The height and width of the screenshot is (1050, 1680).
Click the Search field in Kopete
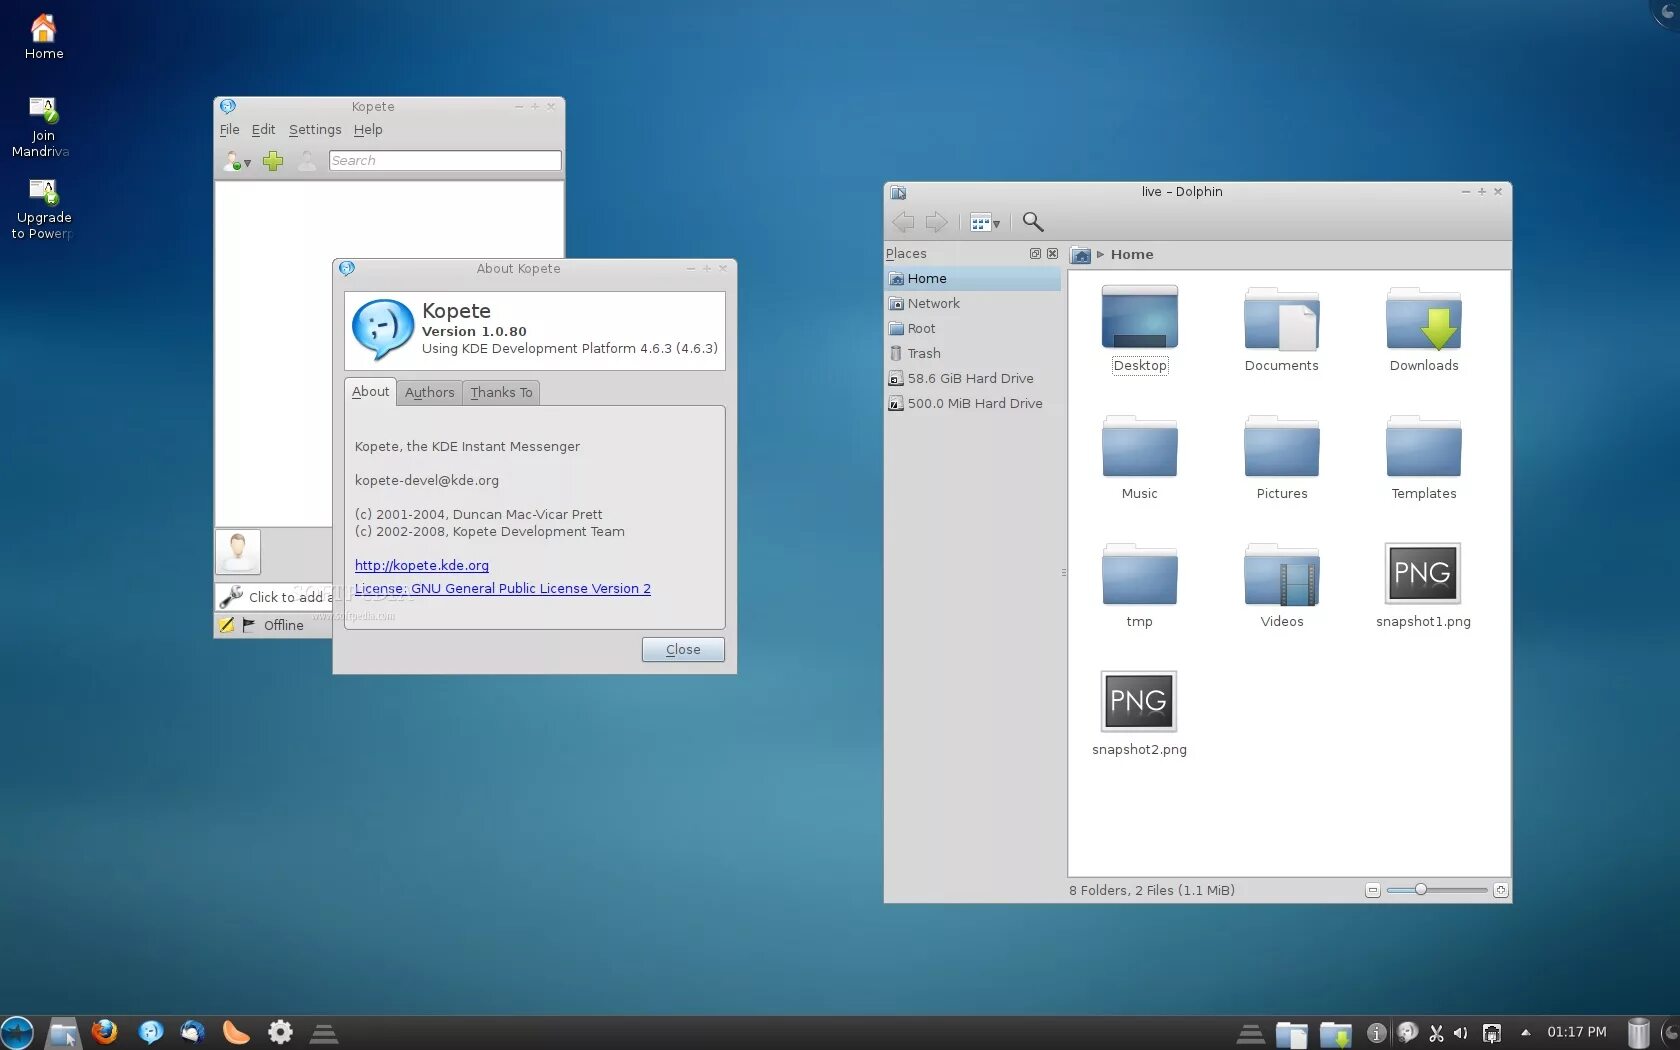[x=445, y=161]
